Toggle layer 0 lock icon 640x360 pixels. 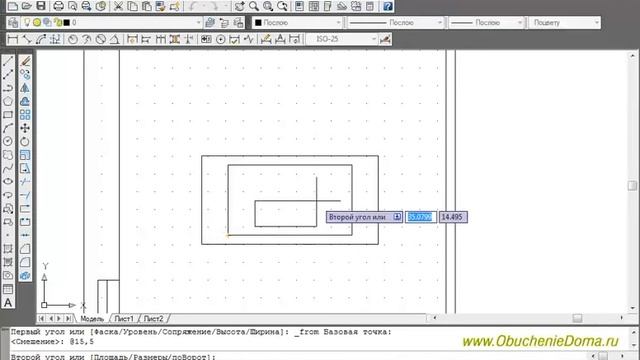click(58, 22)
